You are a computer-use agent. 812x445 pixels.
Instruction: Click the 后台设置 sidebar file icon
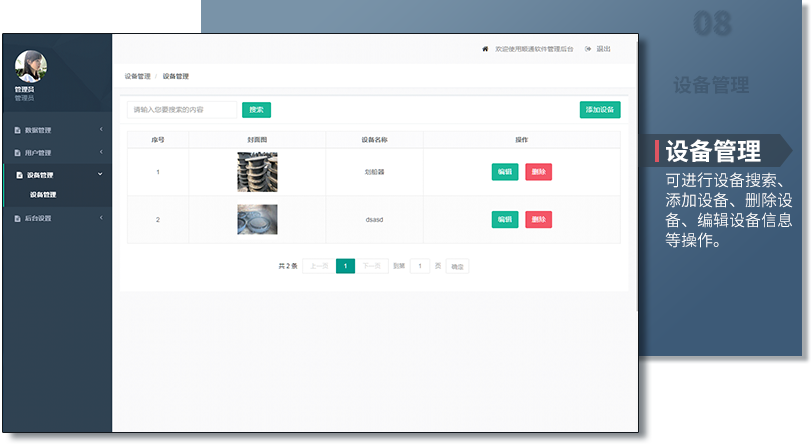point(17,218)
